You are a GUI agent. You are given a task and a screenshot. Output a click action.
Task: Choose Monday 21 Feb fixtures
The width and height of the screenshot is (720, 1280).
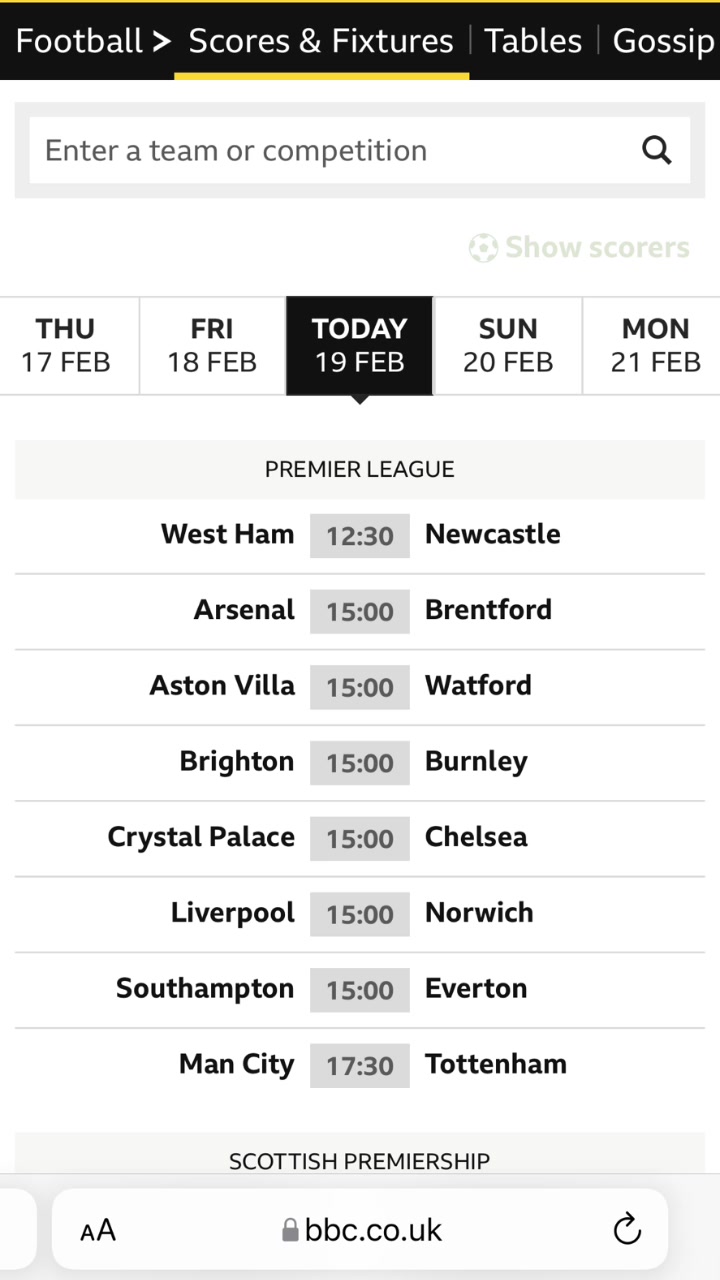pos(655,345)
